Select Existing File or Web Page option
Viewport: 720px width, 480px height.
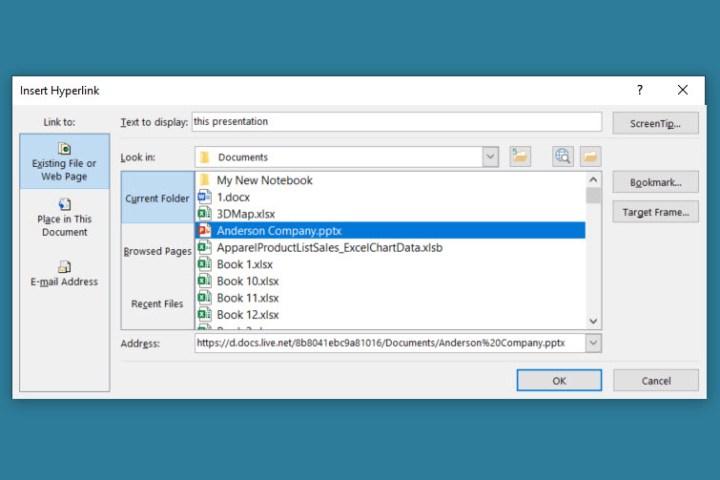64,162
